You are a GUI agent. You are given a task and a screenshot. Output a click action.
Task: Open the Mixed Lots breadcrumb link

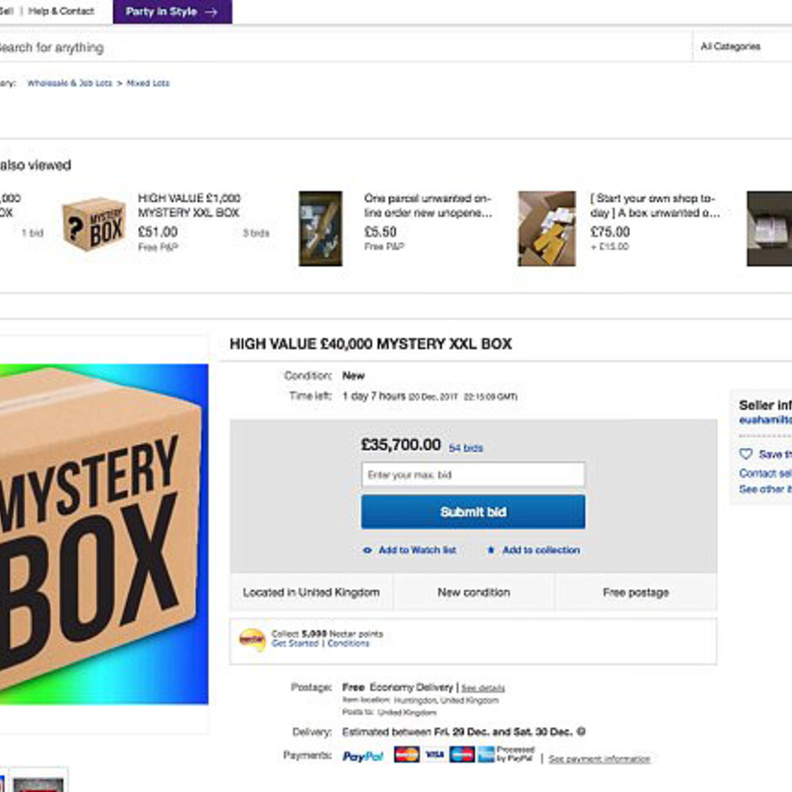pos(148,84)
